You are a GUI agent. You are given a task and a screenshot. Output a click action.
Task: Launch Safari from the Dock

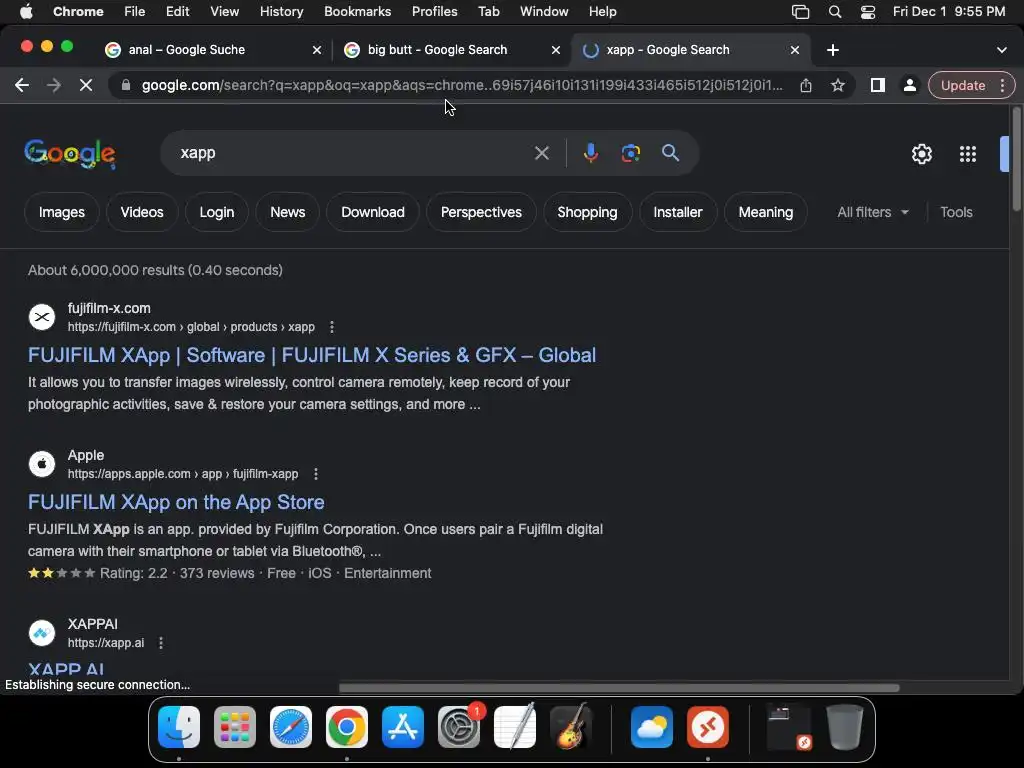coord(291,727)
